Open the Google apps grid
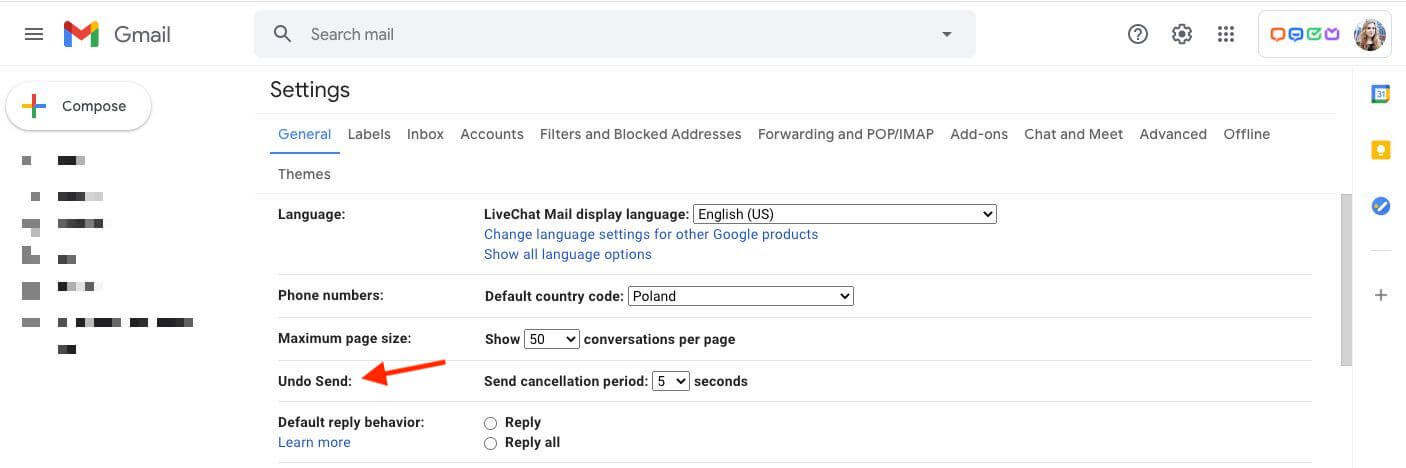The width and height of the screenshot is (1406, 468). [1226, 34]
